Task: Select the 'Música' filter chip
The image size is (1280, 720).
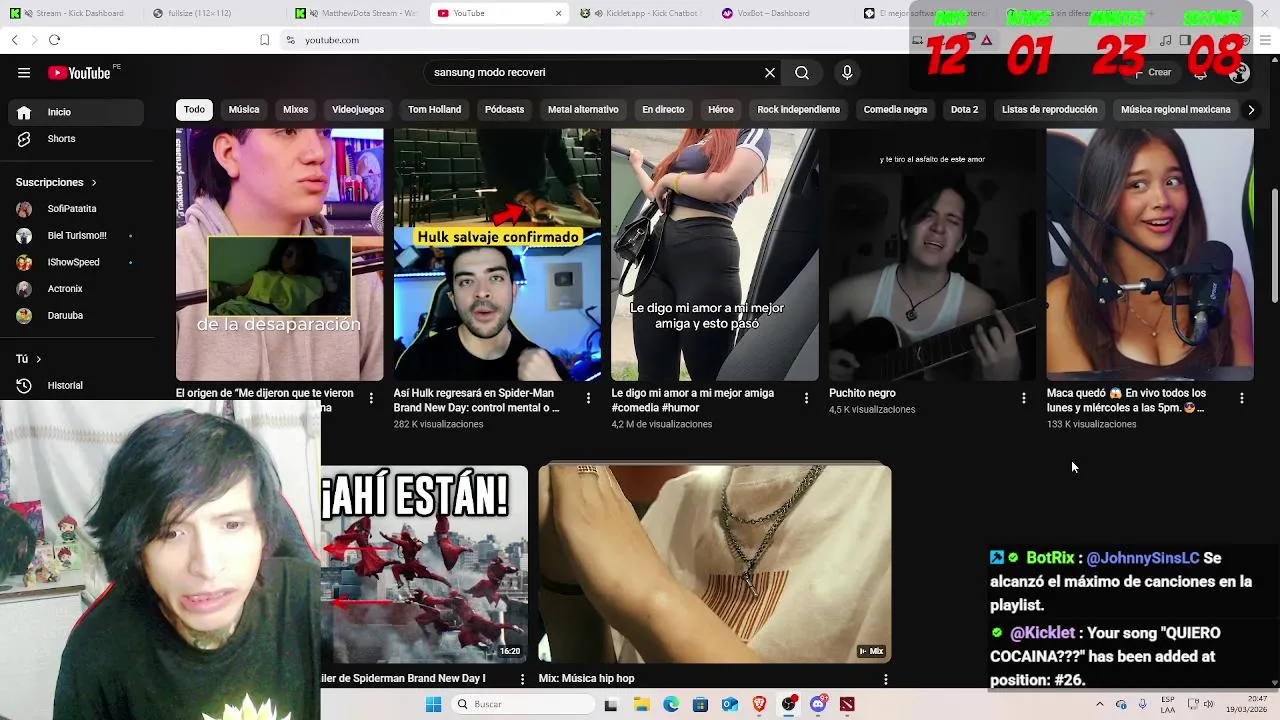Action: pyautogui.click(x=244, y=110)
